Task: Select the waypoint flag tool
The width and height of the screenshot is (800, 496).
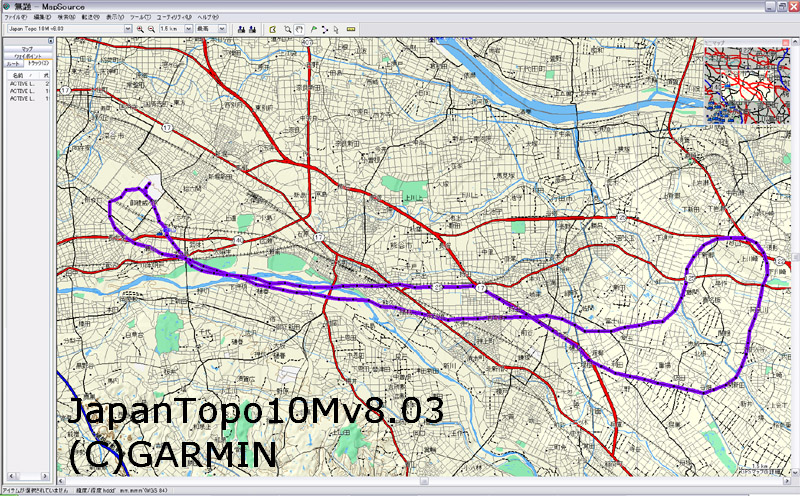Action: click(x=314, y=29)
